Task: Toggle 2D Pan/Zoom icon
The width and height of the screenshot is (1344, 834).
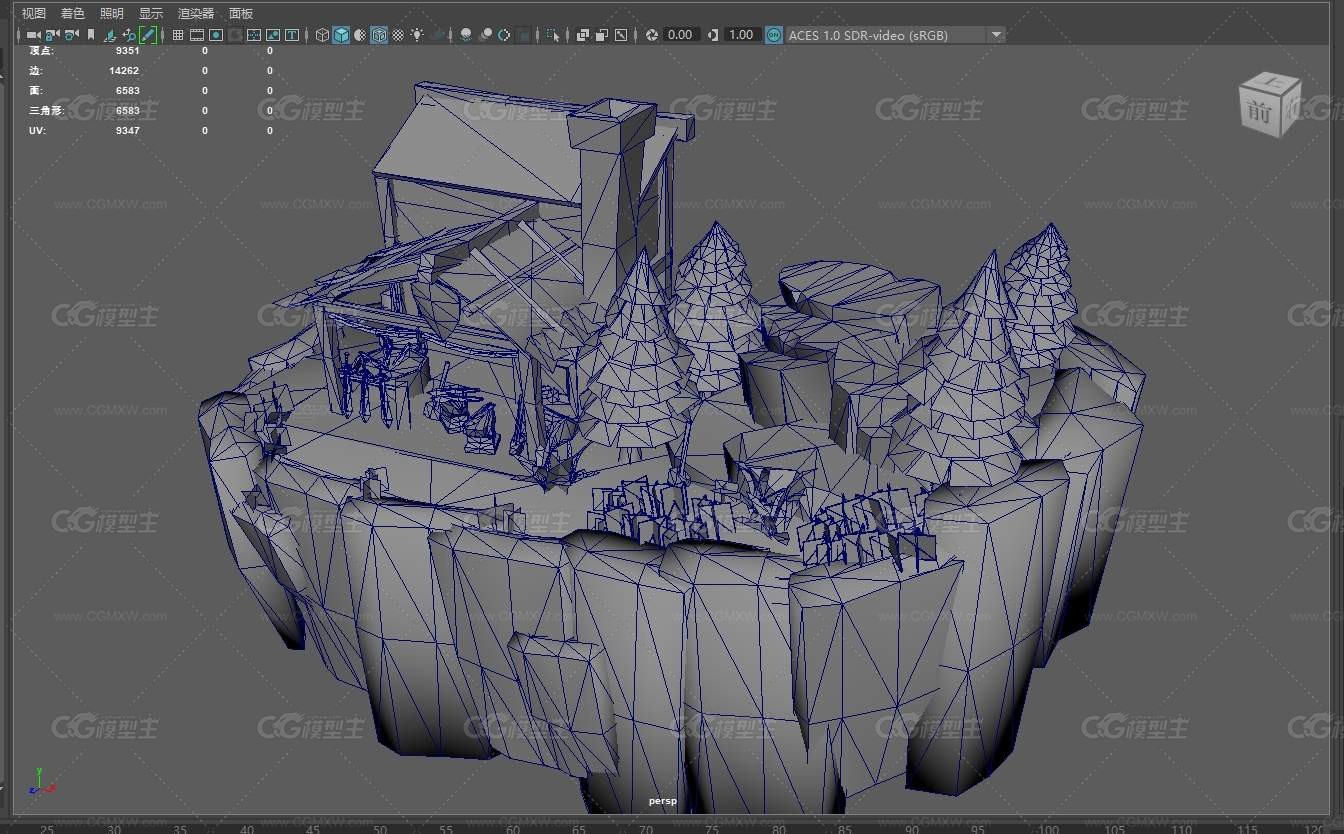Action: pos(129,35)
